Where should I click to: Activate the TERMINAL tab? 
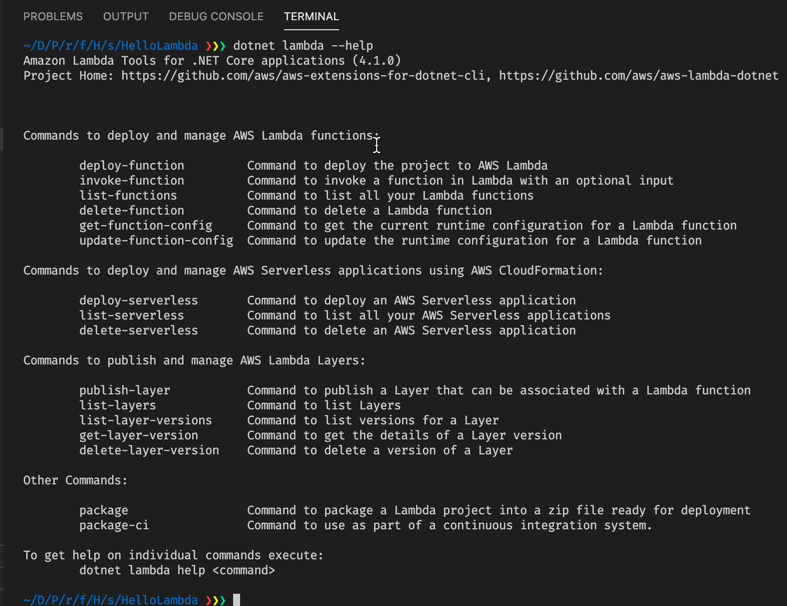click(x=311, y=17)
